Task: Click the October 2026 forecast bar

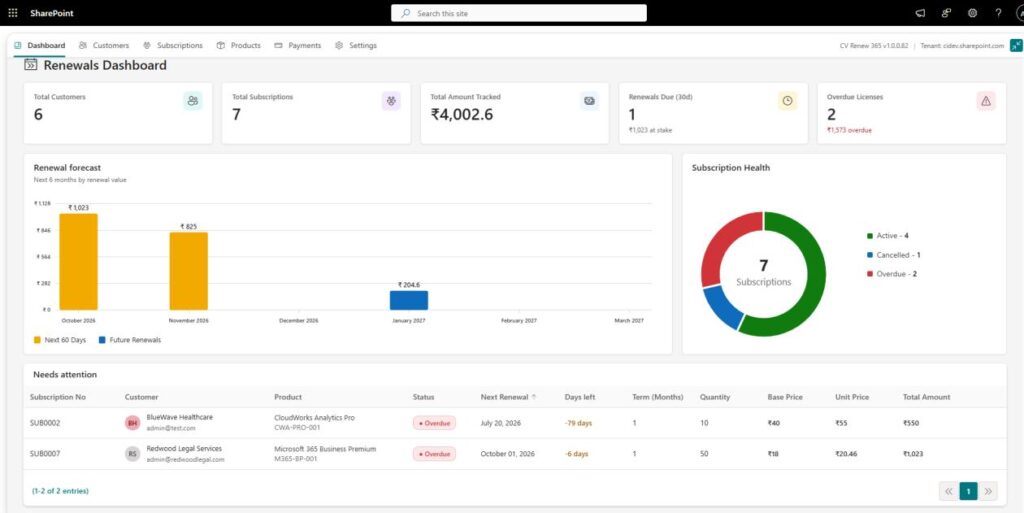Action: point(78,262)
